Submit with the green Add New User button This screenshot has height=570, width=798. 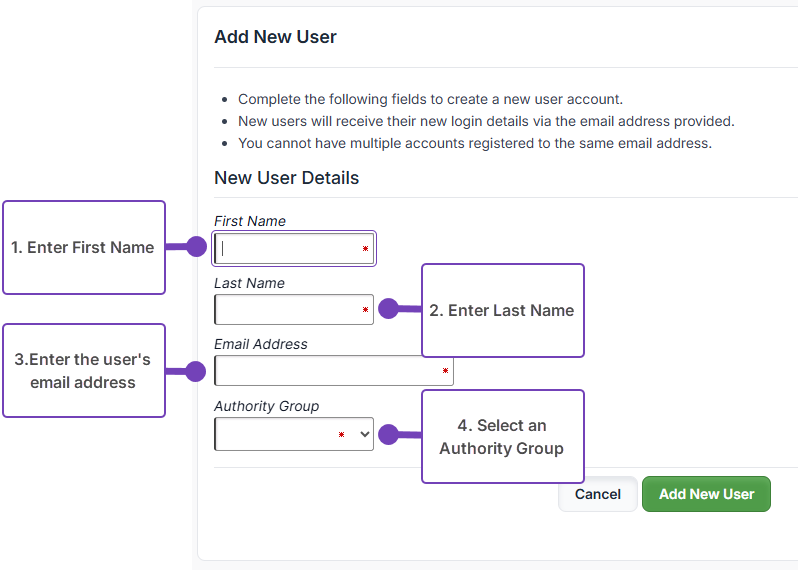tap(706, 494)
